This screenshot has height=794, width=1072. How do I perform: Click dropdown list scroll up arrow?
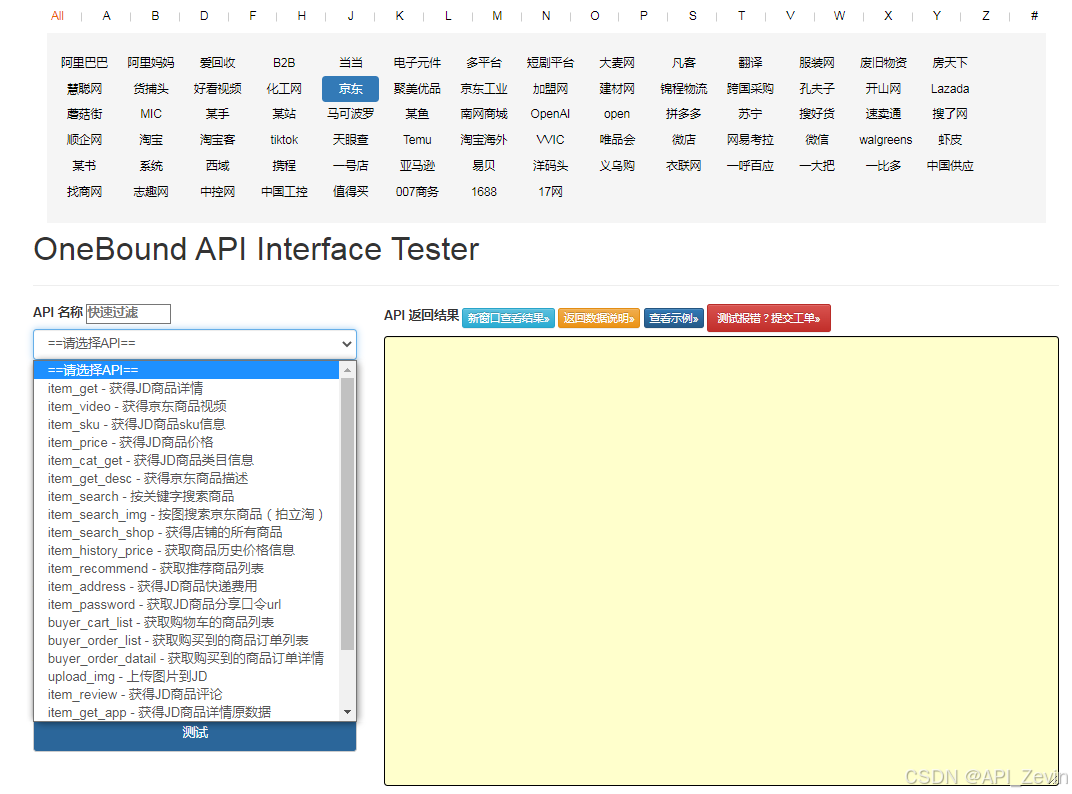[x=347, y=370]
